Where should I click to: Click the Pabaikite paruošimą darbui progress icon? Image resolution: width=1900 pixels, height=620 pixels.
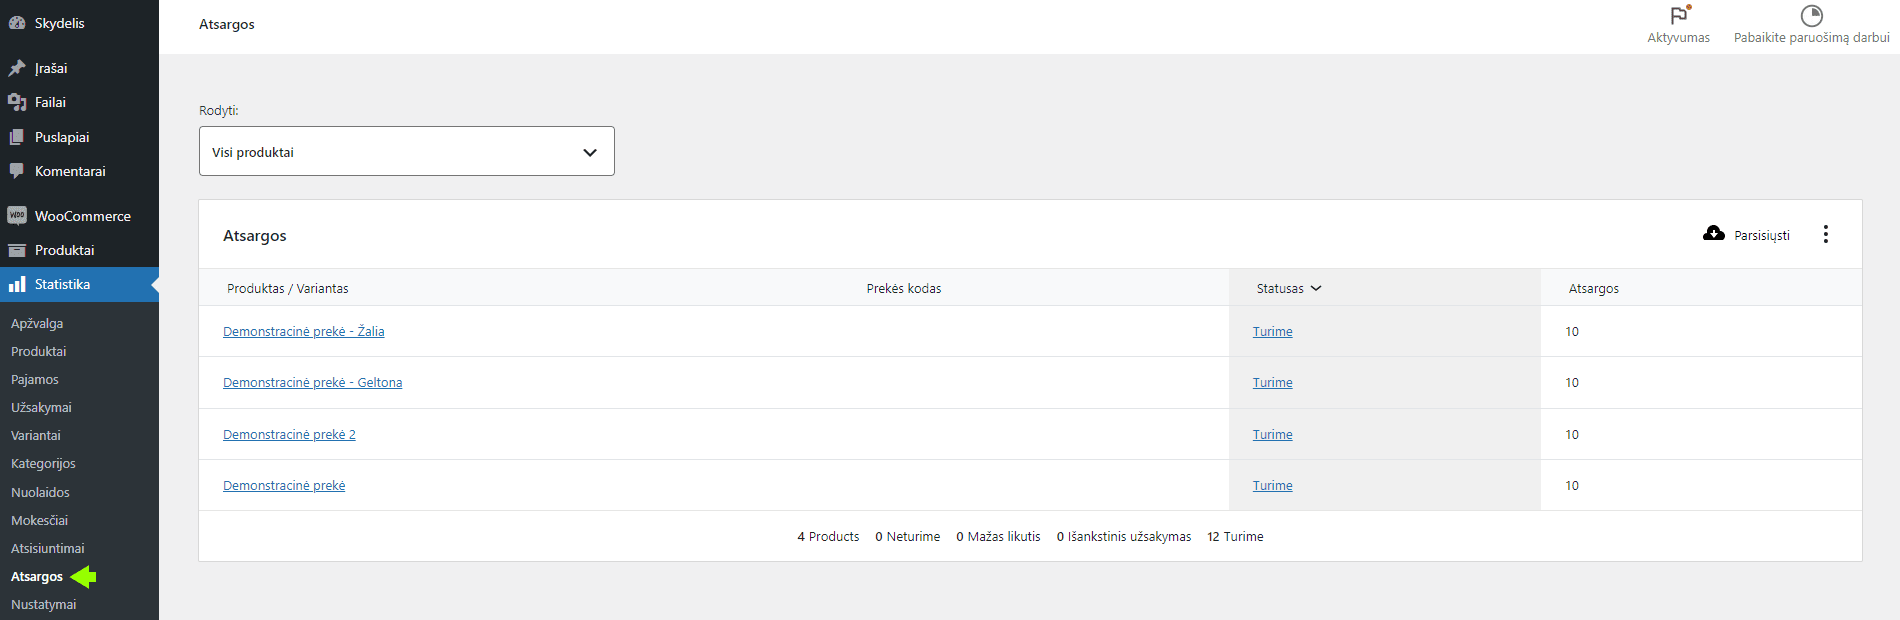click(1811, 16)
